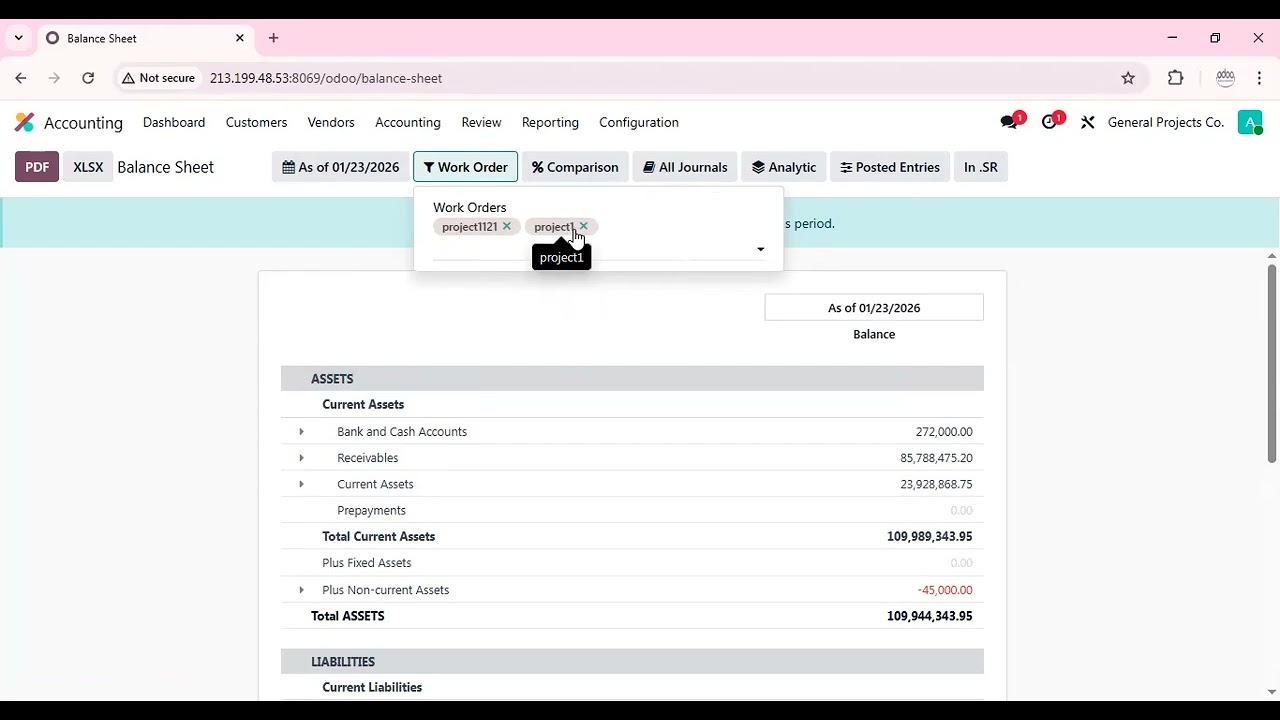
Task: Open the Reporting menu
Action: coord(550,122)
